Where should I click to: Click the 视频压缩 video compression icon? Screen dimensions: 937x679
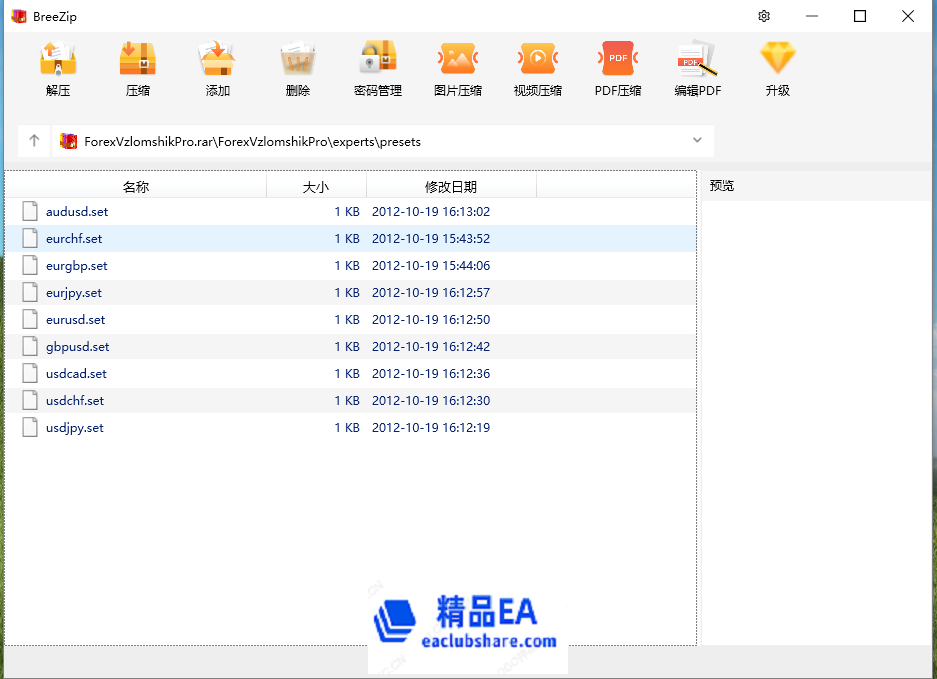click(537, 68)
